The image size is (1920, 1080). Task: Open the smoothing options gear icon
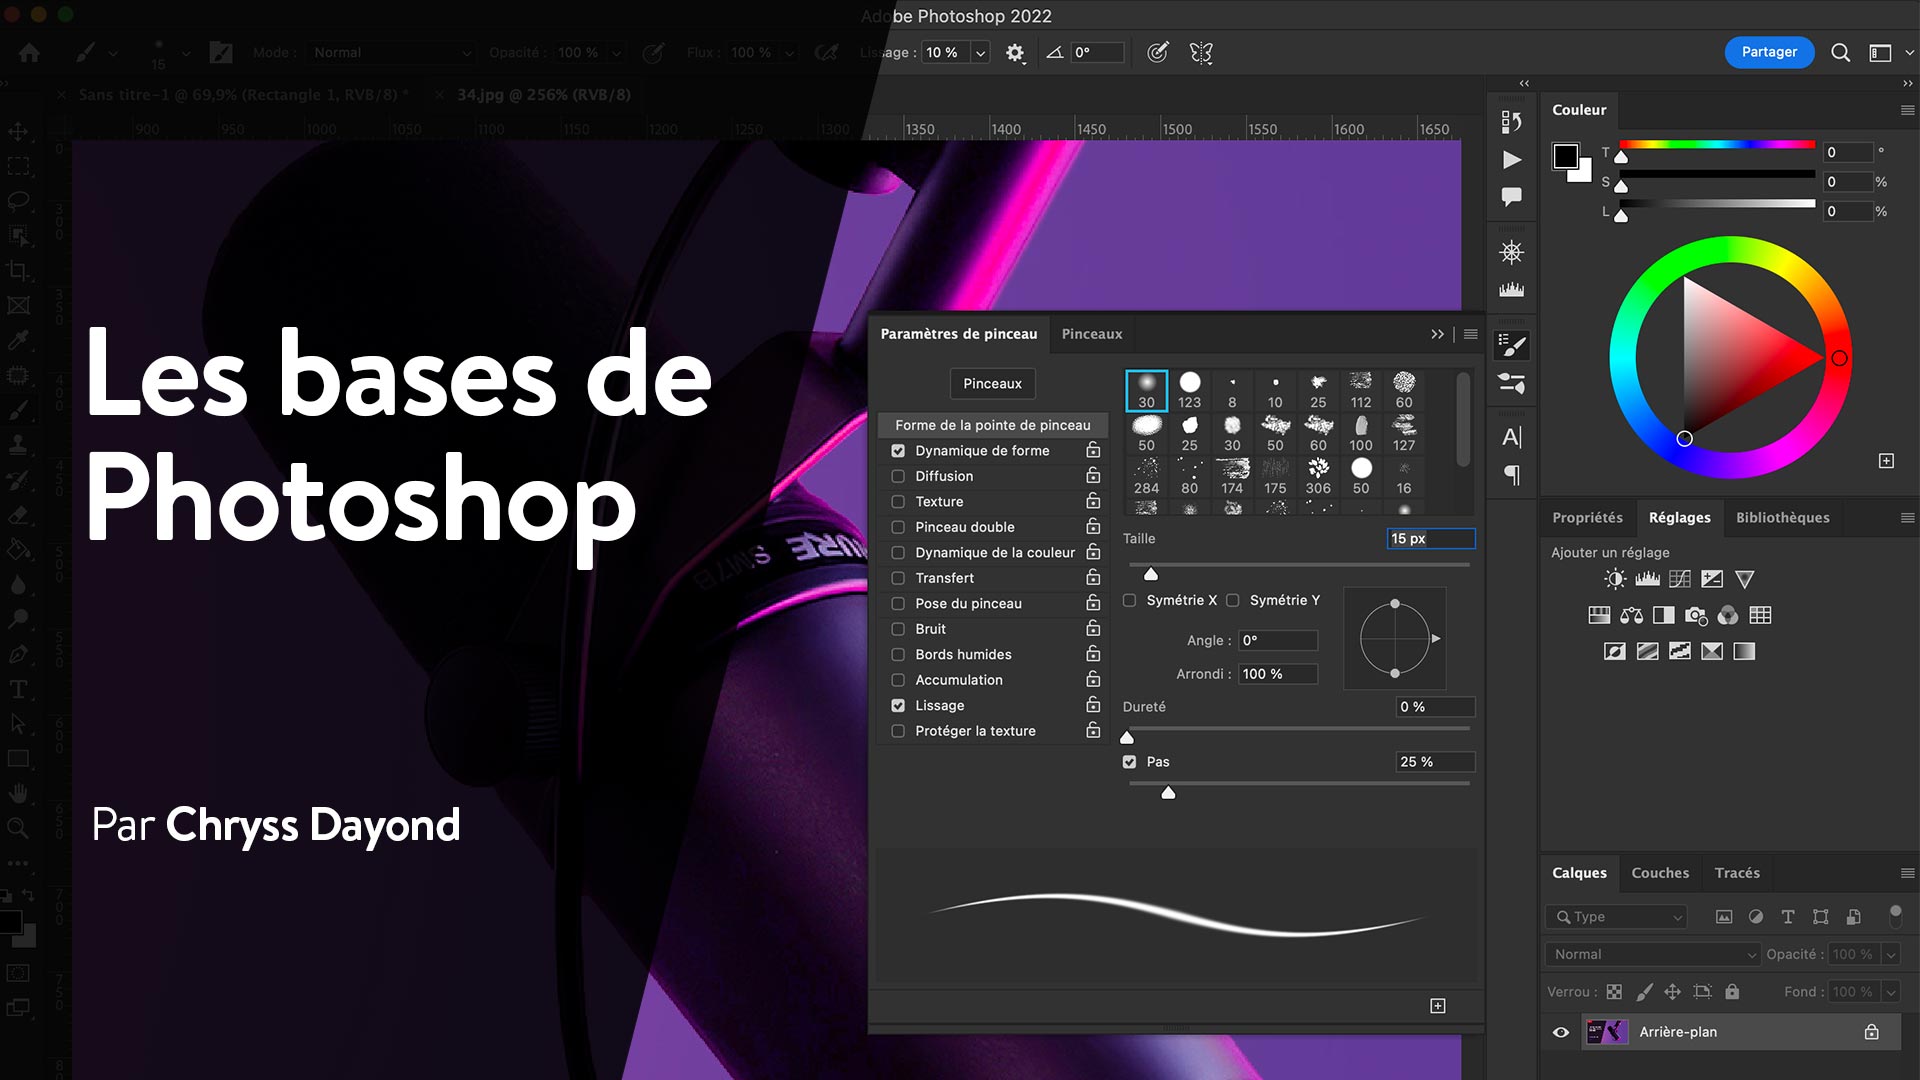[x=1015, y=53]
